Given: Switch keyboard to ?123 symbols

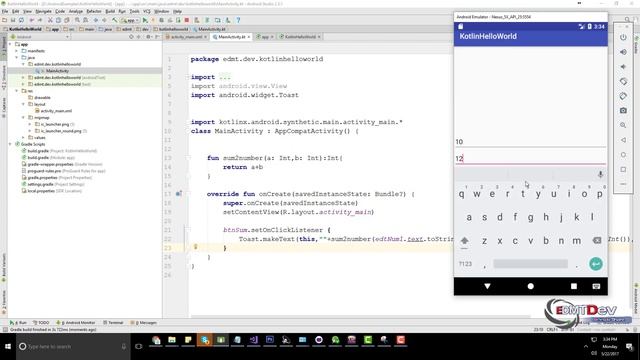Looking at the screenshot, I should point(465,264).
